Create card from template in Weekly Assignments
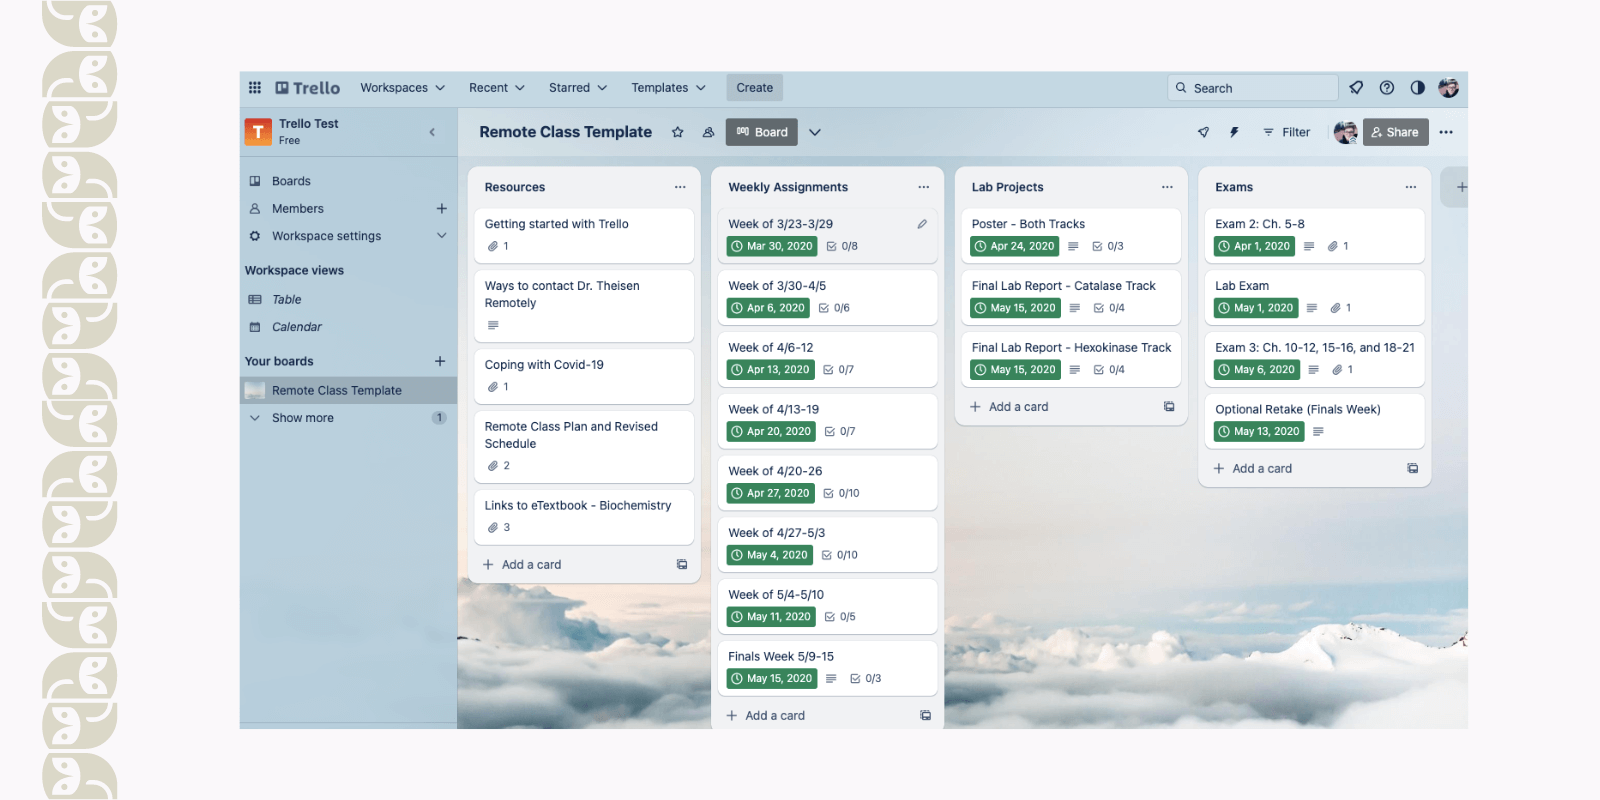This screenshot has height=800, width=1600. click(x=926, y=716)
